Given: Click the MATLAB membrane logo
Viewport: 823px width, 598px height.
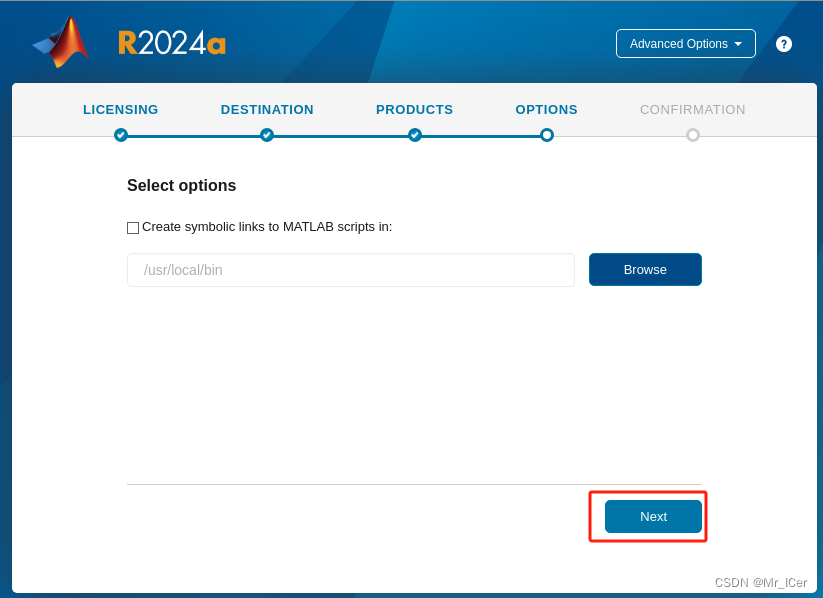Looking at the screenshot, I should (x=62, y=42).
